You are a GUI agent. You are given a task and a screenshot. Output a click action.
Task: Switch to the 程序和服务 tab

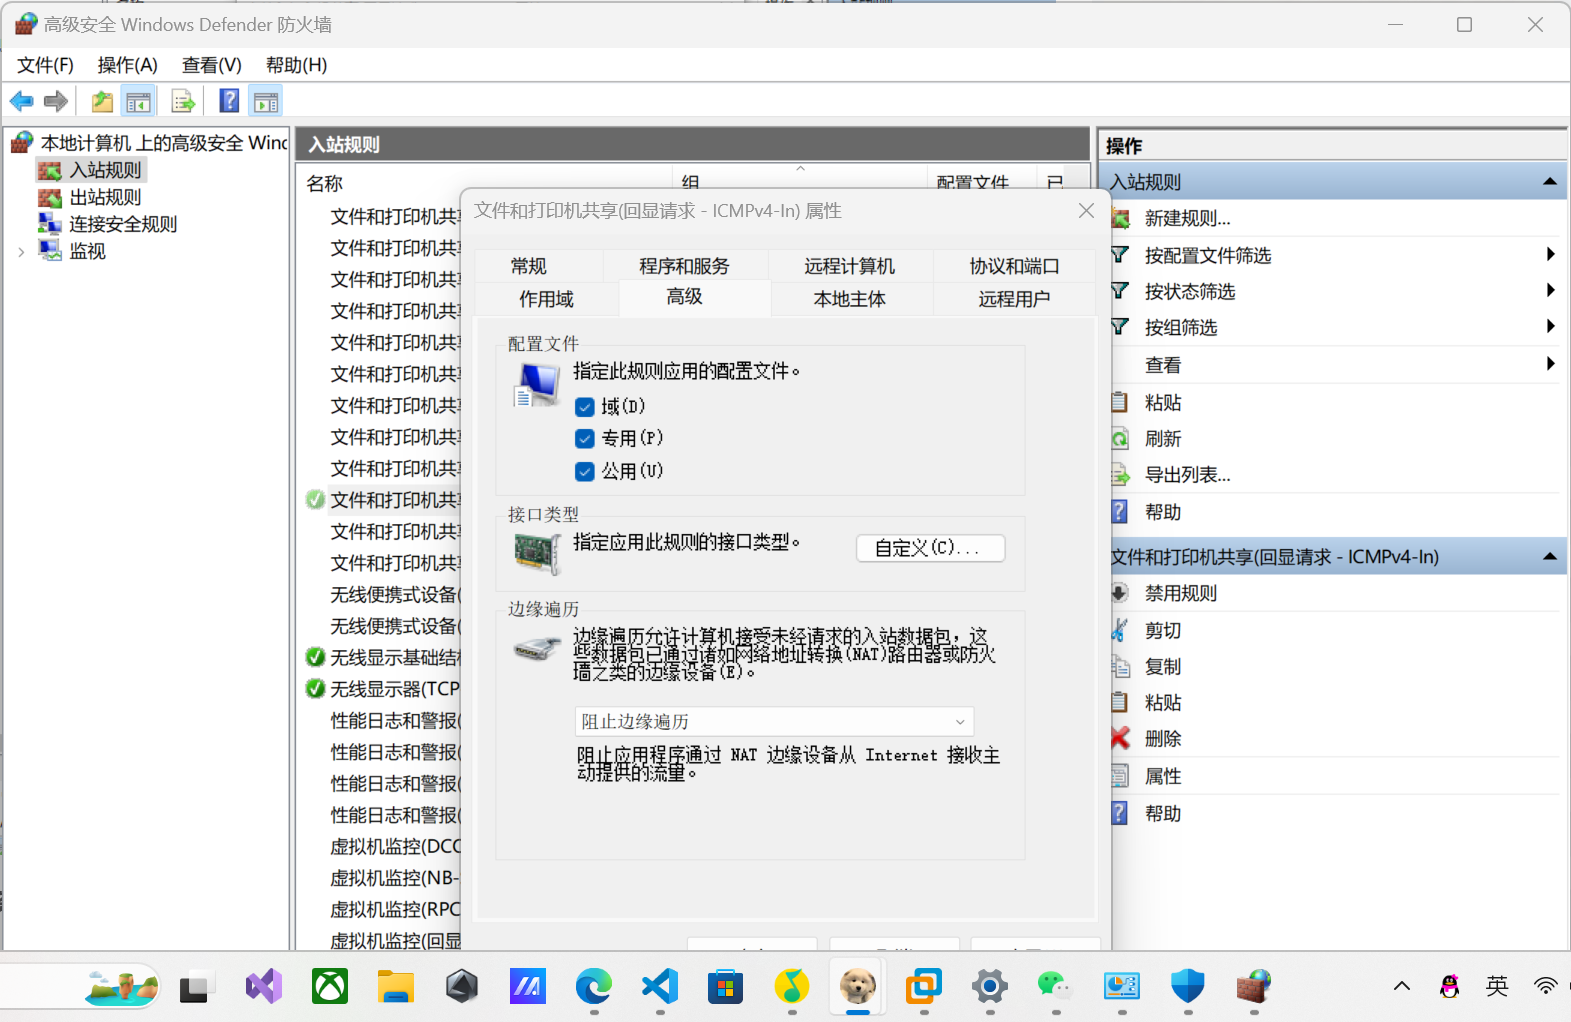pos(684,266)
